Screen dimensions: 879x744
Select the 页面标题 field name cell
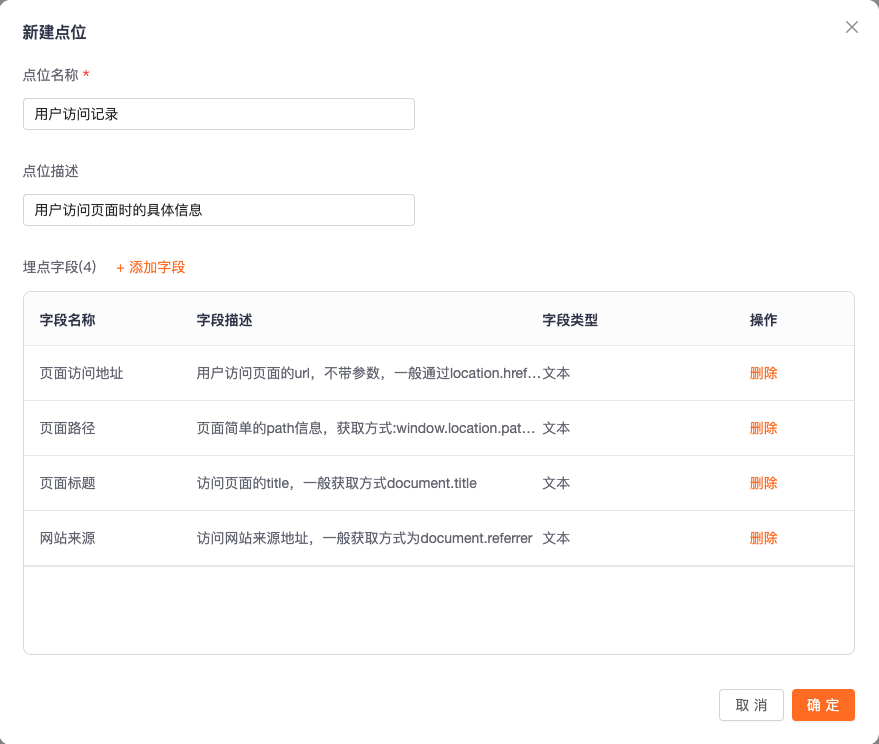pyautogui.click(x=67, y=483)
